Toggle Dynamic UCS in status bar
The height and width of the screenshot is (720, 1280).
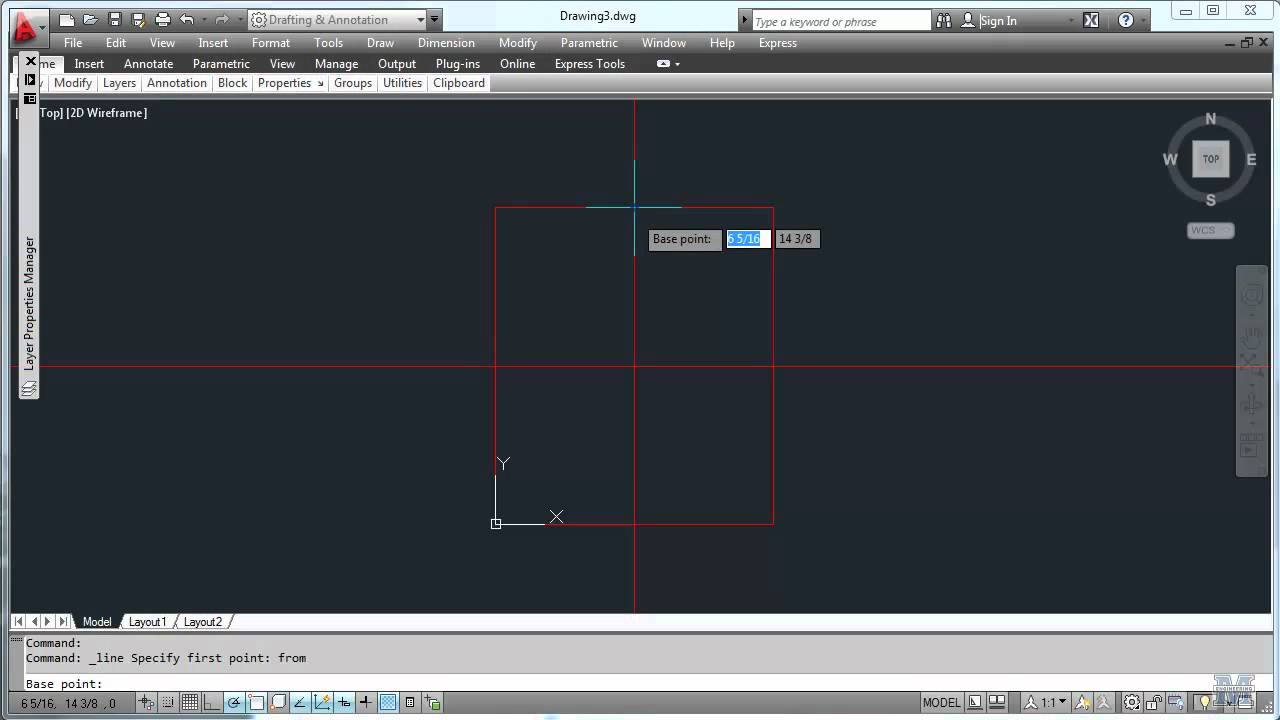322,702
